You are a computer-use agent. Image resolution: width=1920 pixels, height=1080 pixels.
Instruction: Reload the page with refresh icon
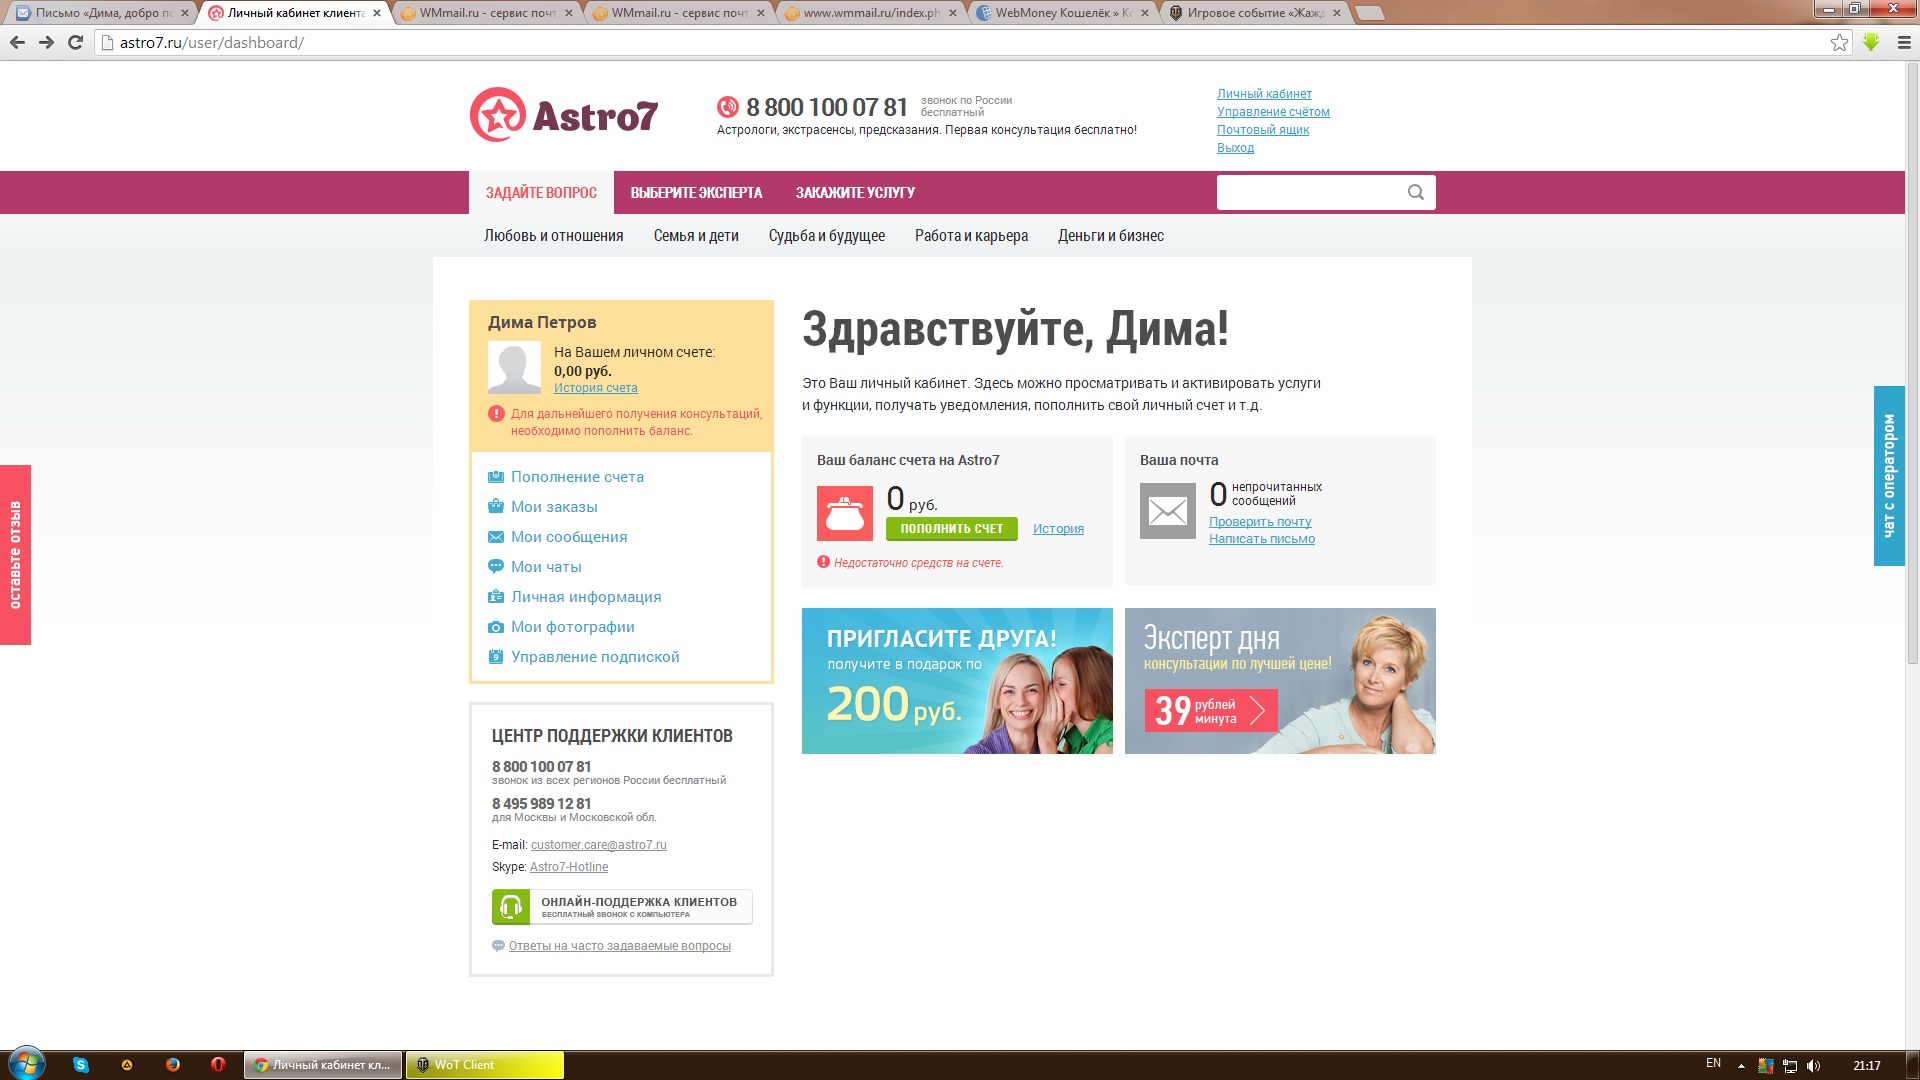click(75, 42)
